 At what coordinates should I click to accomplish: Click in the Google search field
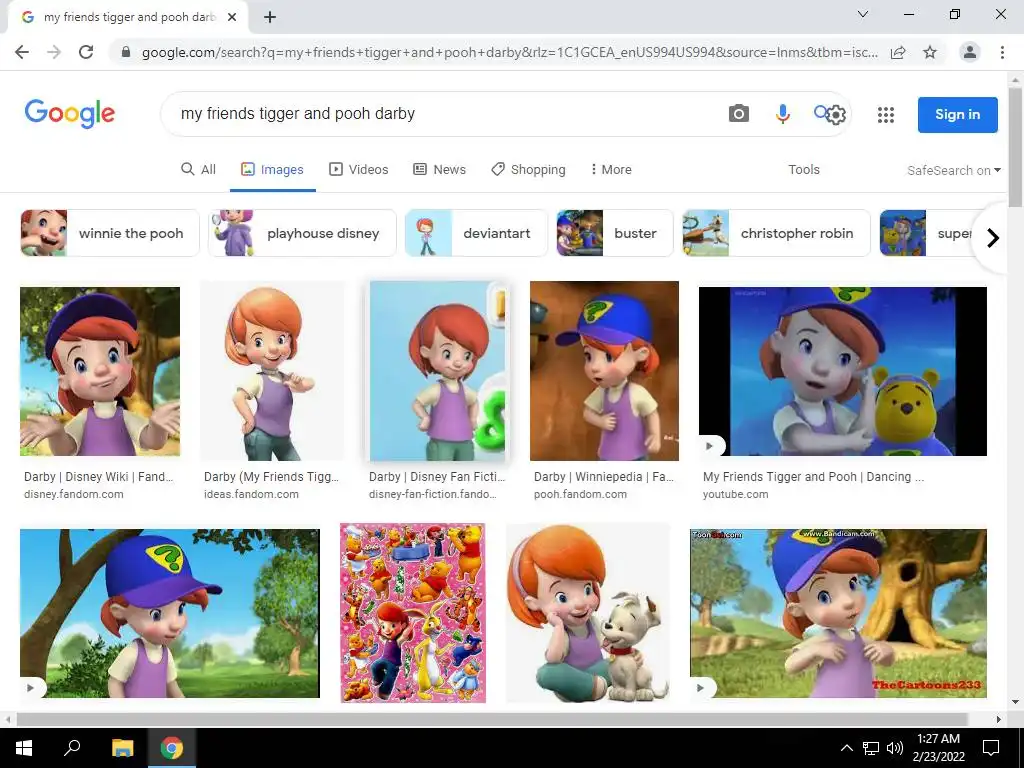point(444,114)
